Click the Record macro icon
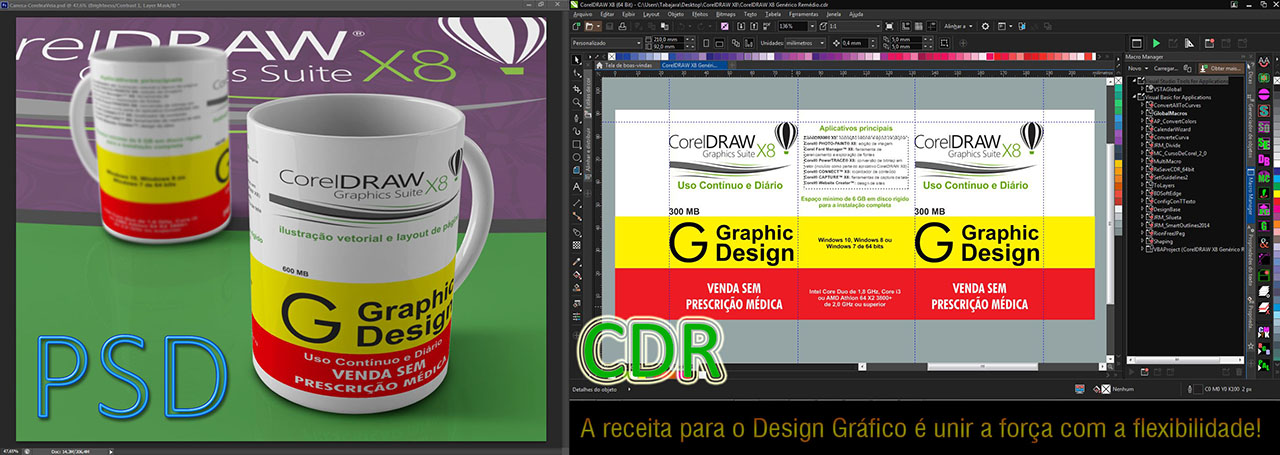Screen dimensions: 1280x455 (x=1209, y=43)
